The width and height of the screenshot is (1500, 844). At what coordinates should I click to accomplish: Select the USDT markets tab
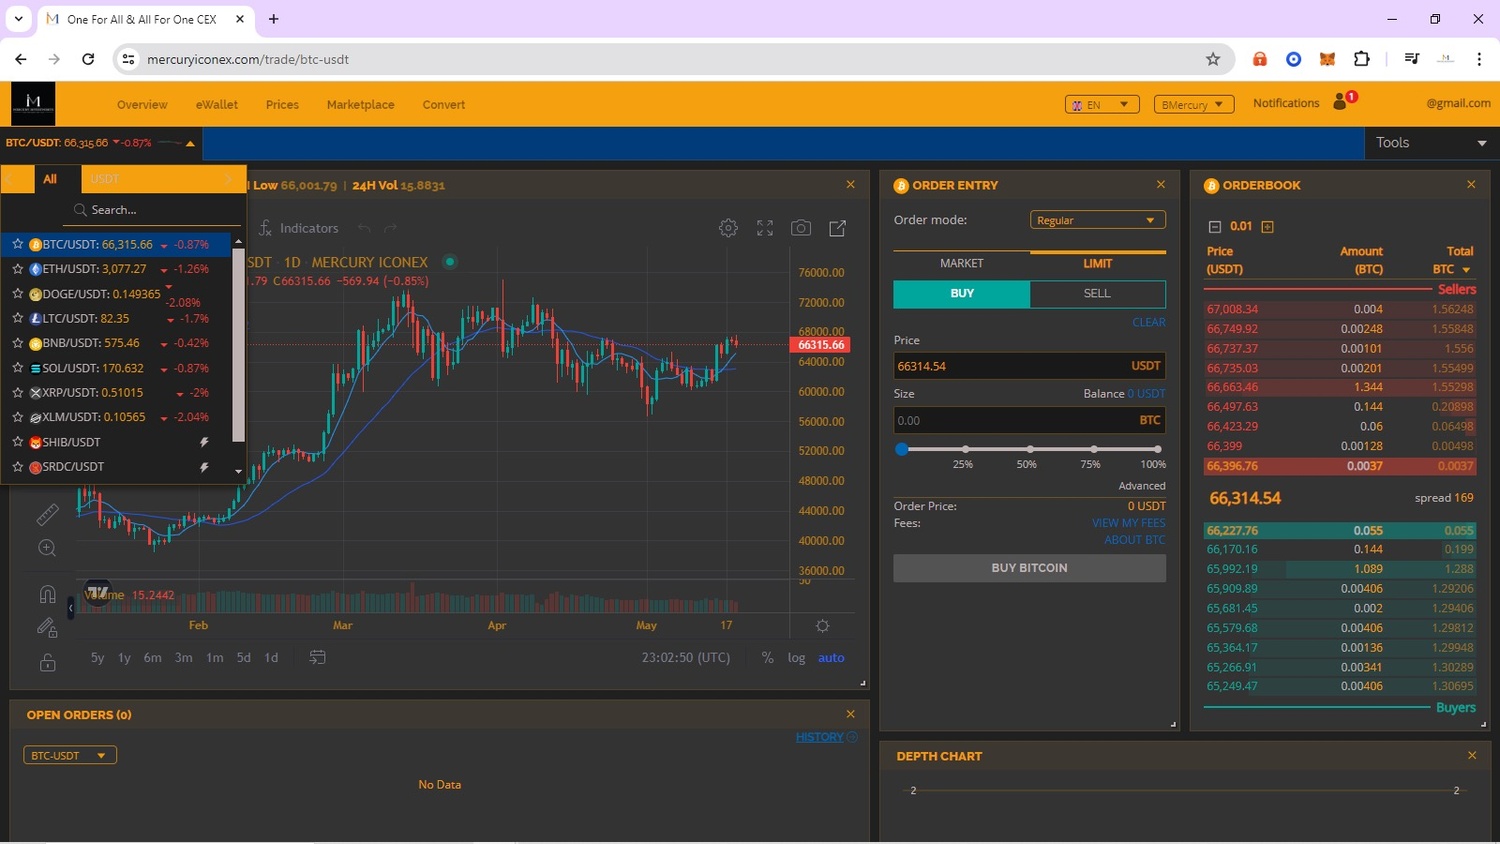tap(105, 179)
